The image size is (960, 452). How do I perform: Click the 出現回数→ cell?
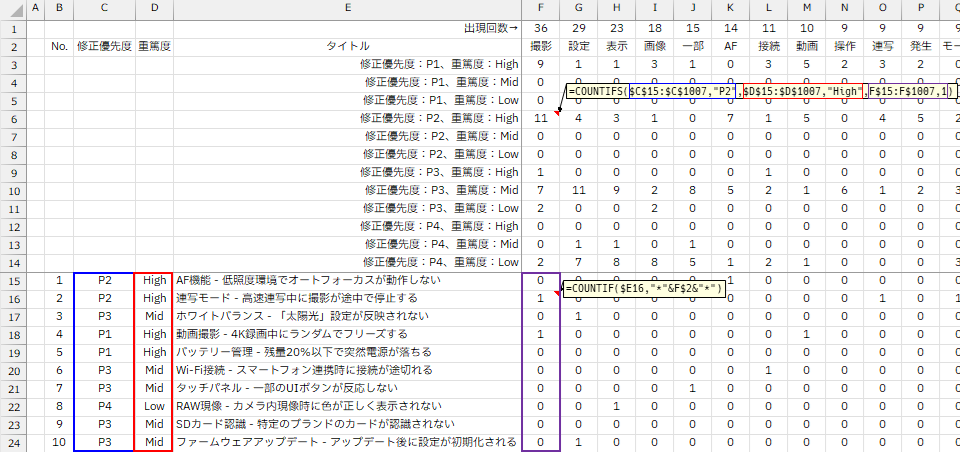coord(347,28)
